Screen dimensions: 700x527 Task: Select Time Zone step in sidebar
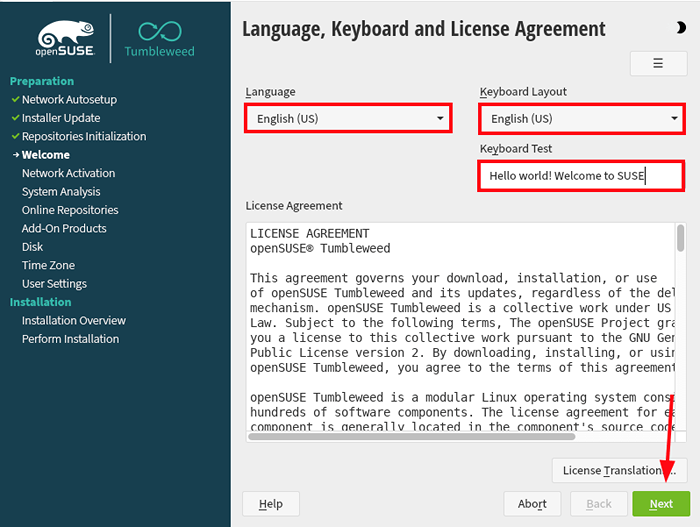point(48,265)
